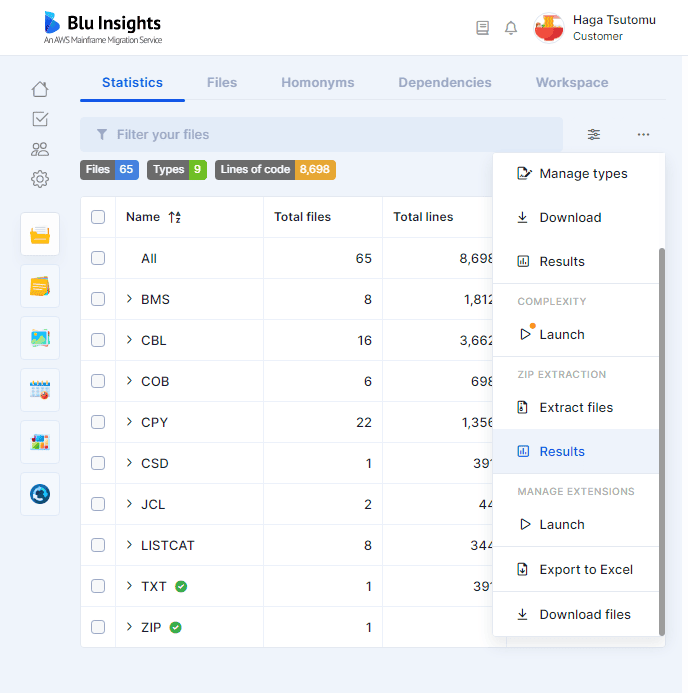Open the team members sidebar icon
This screenshot has height=693, width=688.
40,149
